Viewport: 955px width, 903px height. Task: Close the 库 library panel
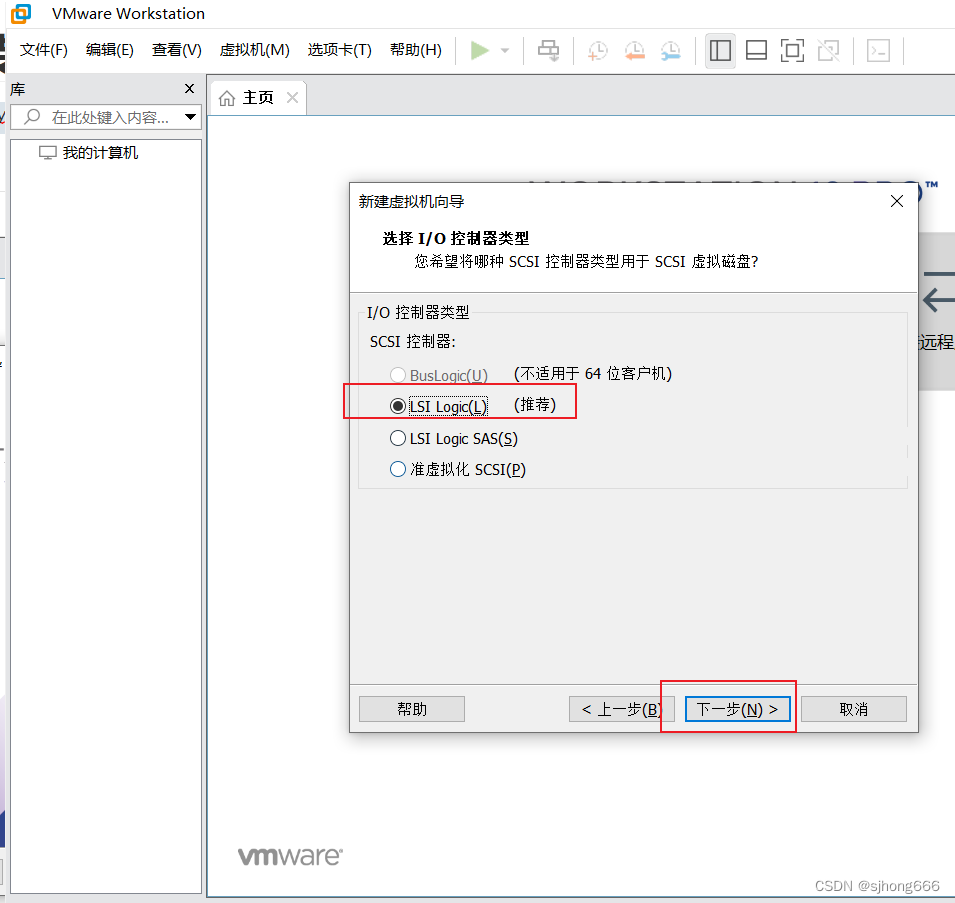(x=189, y=89)
